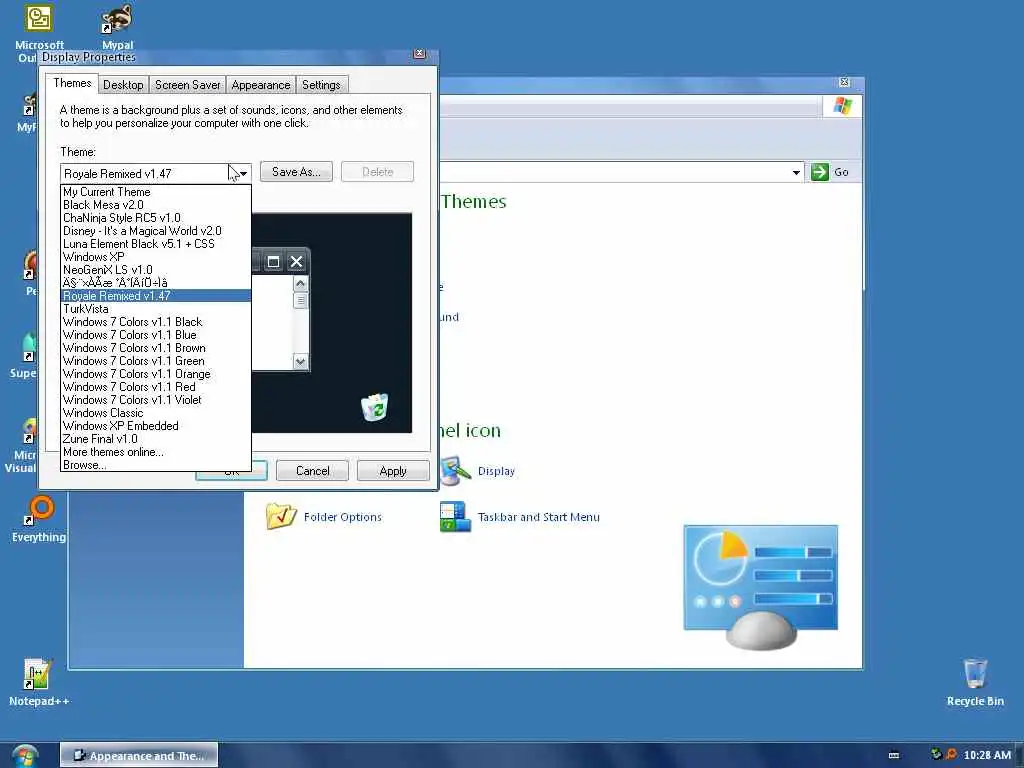Choose the TurkVista theme

click(x=155, y=309)
